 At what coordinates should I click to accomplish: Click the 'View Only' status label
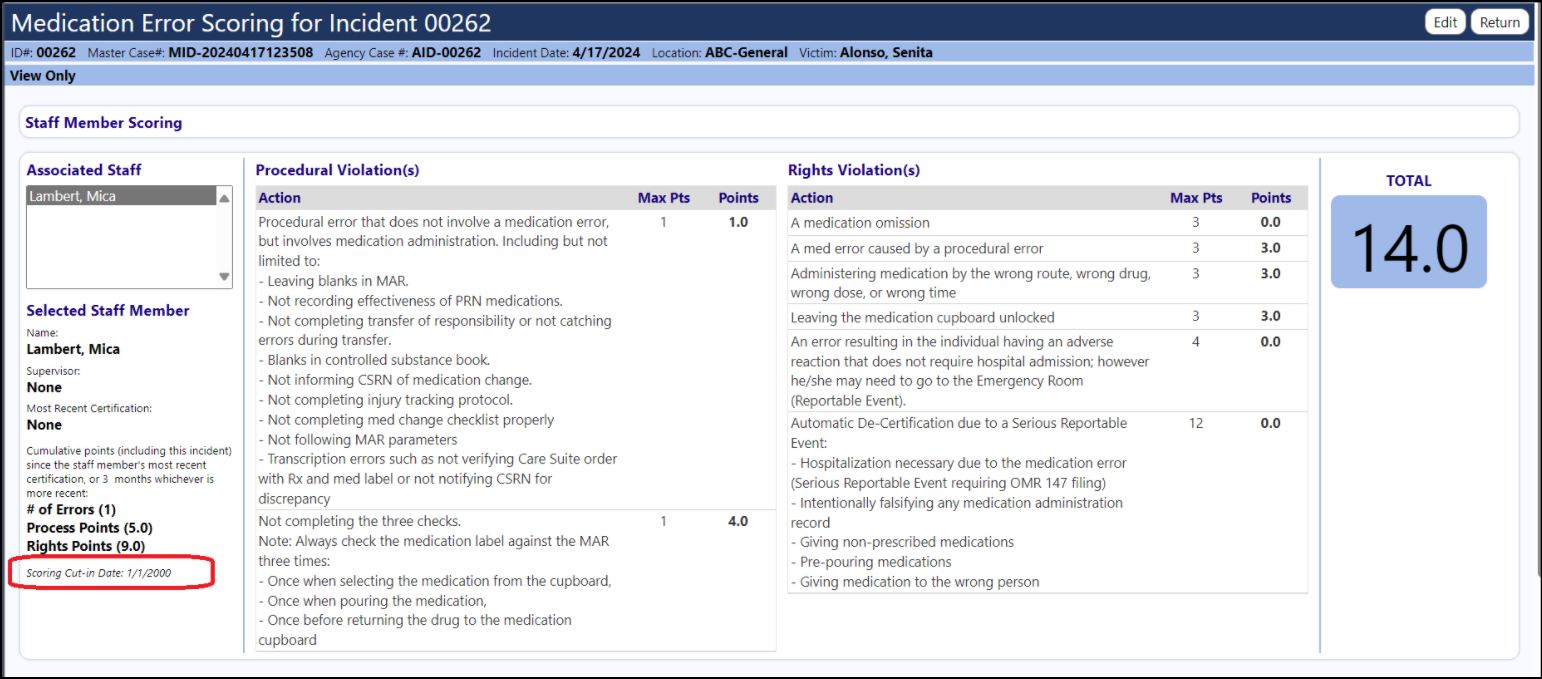[42, 75]
